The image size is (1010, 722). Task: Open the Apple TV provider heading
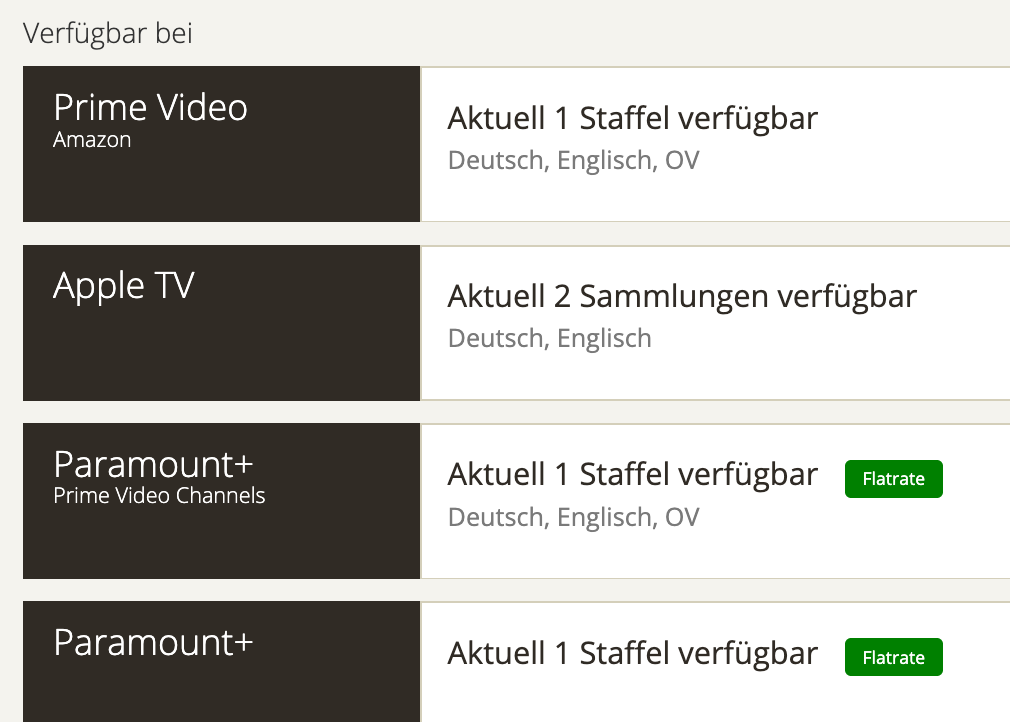(124, 286)
